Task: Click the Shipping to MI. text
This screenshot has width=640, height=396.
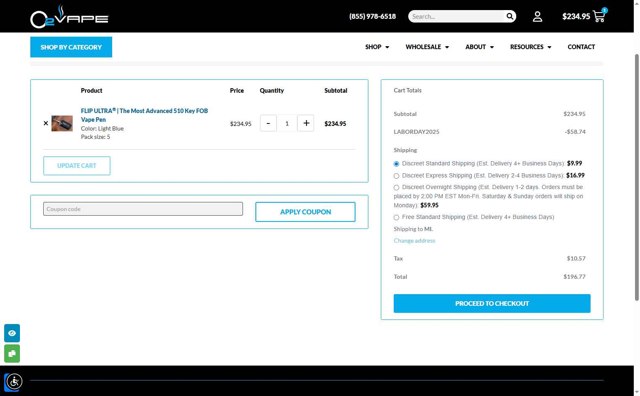Action: [413, 229]
